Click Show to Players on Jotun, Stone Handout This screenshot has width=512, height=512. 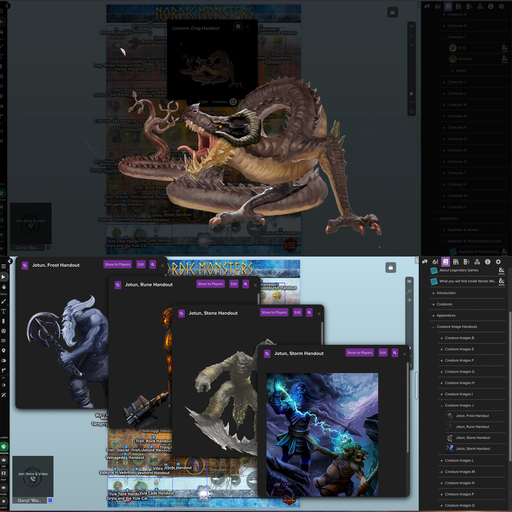274,313
